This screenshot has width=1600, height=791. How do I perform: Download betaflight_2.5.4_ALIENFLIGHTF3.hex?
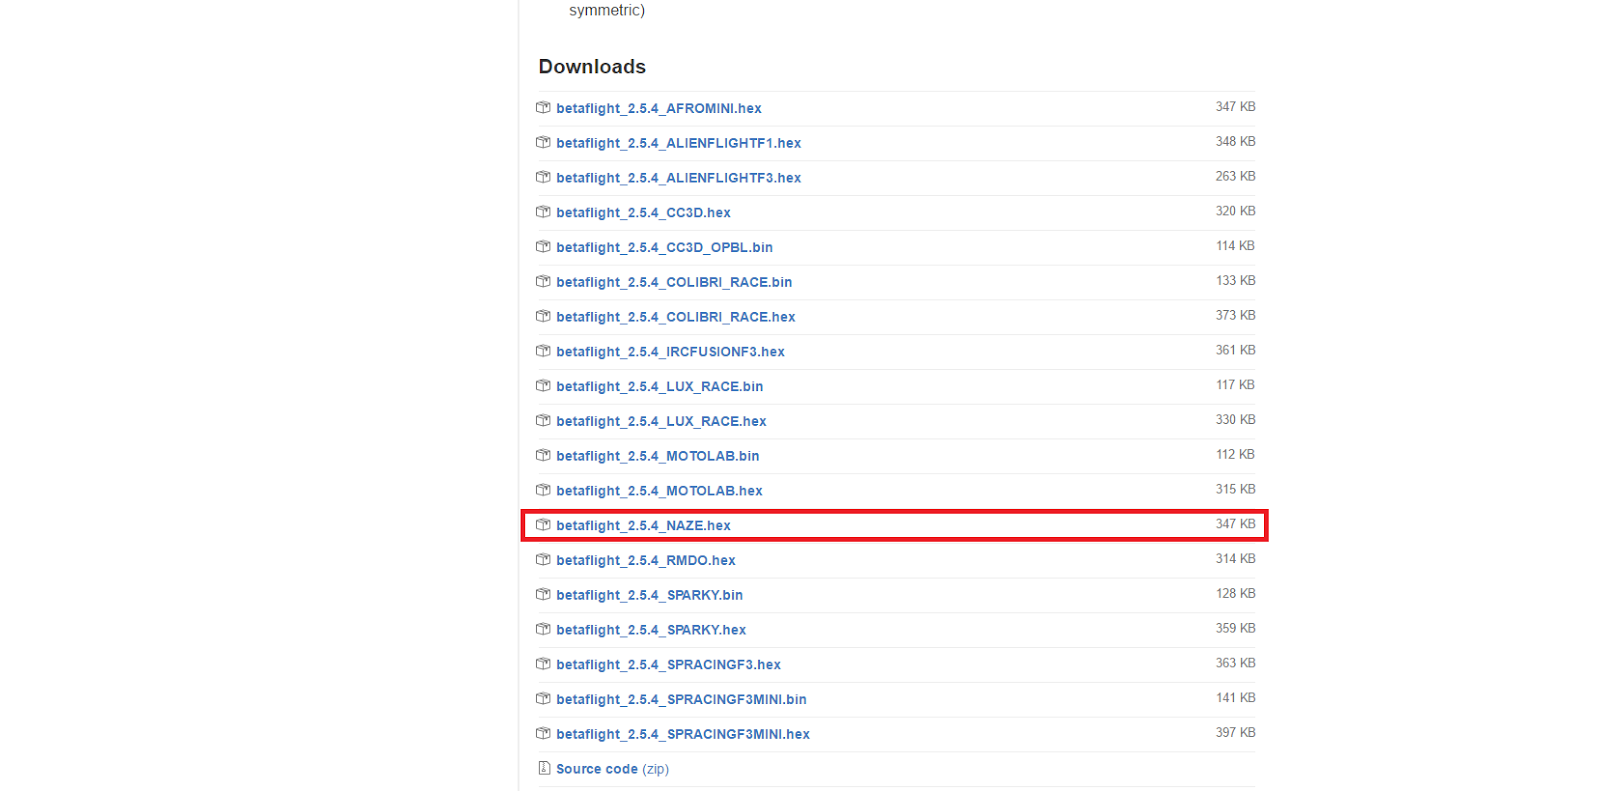pyautogui.click(x=679, y=178)
